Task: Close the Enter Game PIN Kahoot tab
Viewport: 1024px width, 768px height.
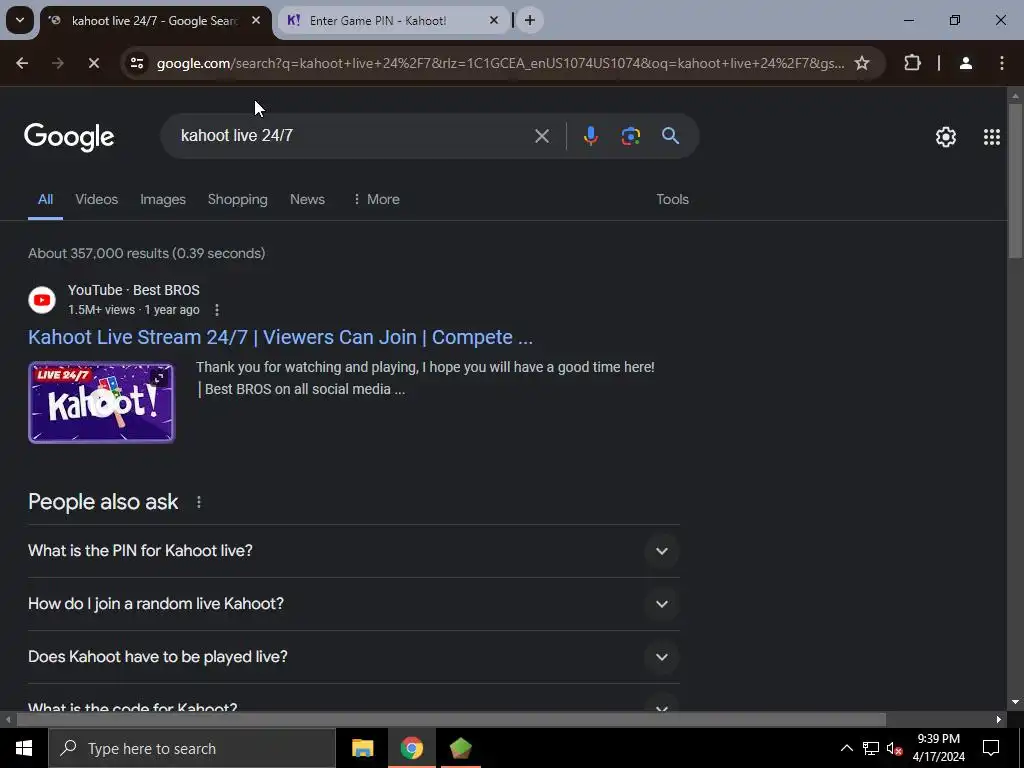Action: (494, 20)
